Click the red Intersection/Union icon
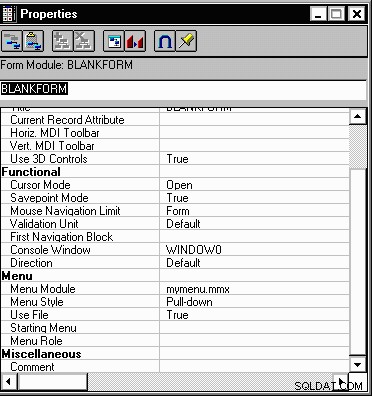 [135, 41]
